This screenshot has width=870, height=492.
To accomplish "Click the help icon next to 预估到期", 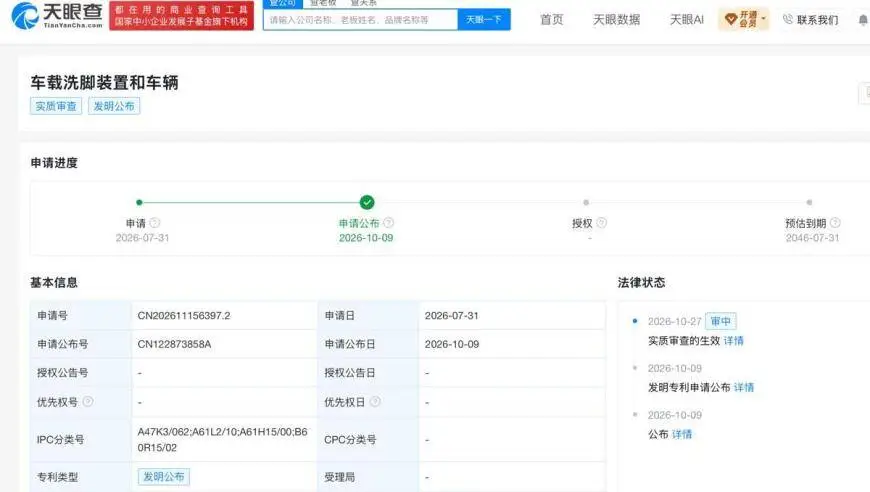I will point(835,222).
